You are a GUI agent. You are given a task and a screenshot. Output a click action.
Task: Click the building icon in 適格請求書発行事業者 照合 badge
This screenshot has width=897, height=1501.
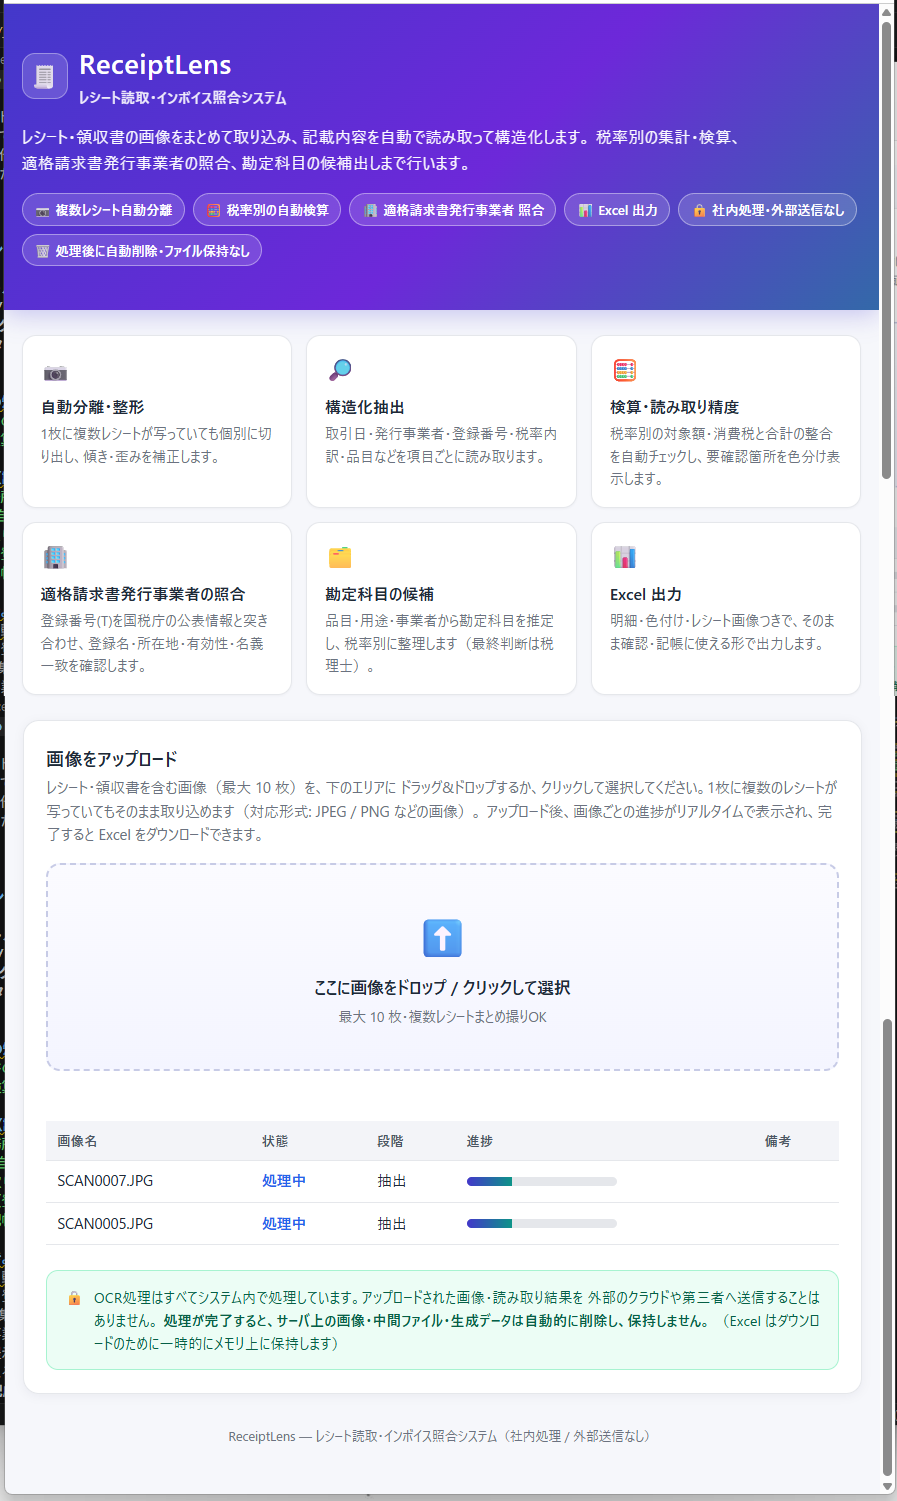tap(370, 211)
